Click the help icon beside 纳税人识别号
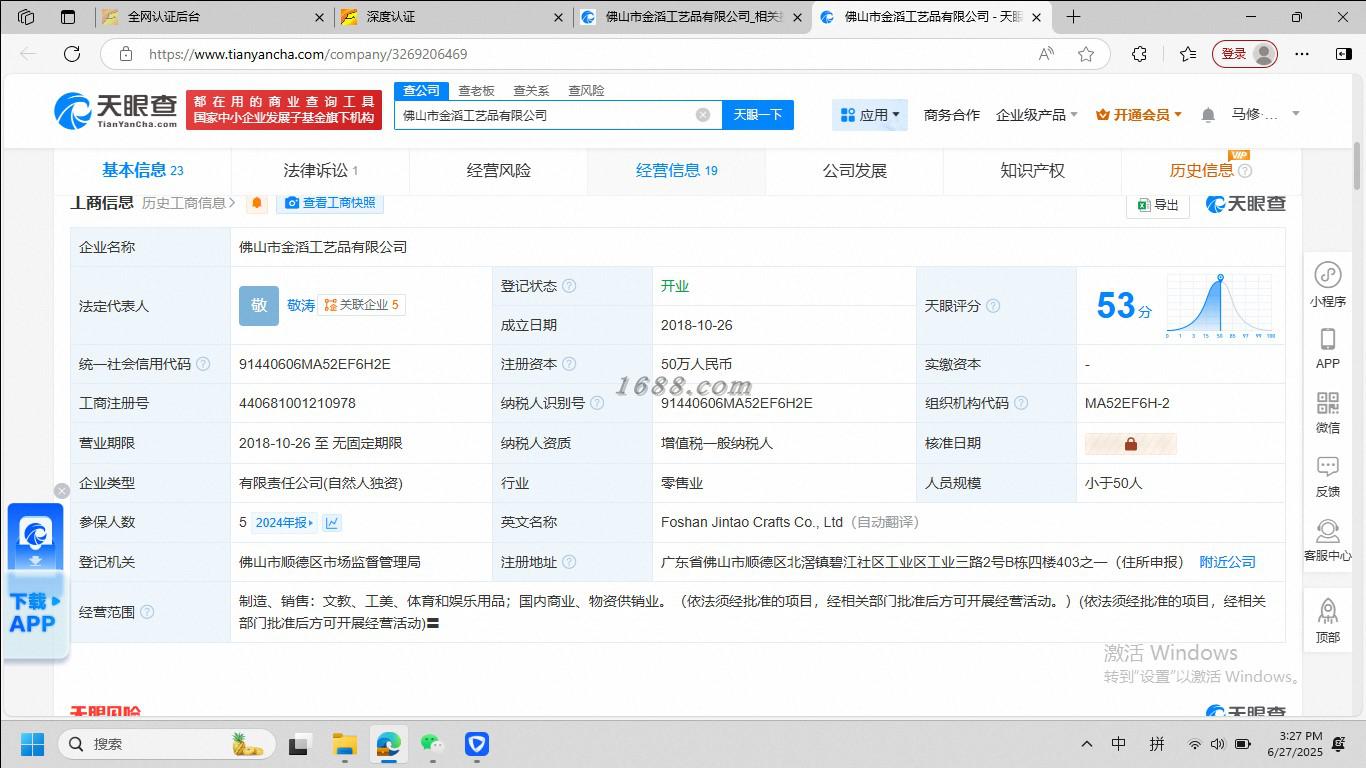 (x=597, y=403)
